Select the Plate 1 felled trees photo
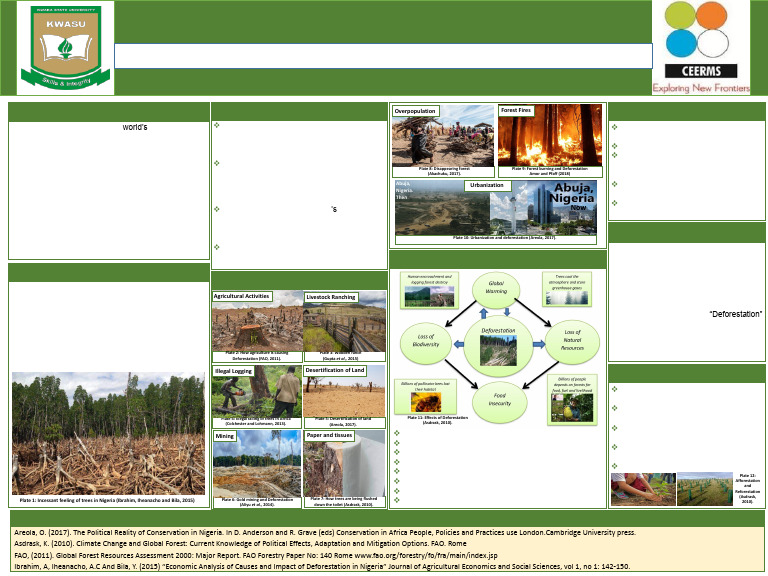Image resolution: width=768 pixels, height=576 pixels. tap(108, 433)
